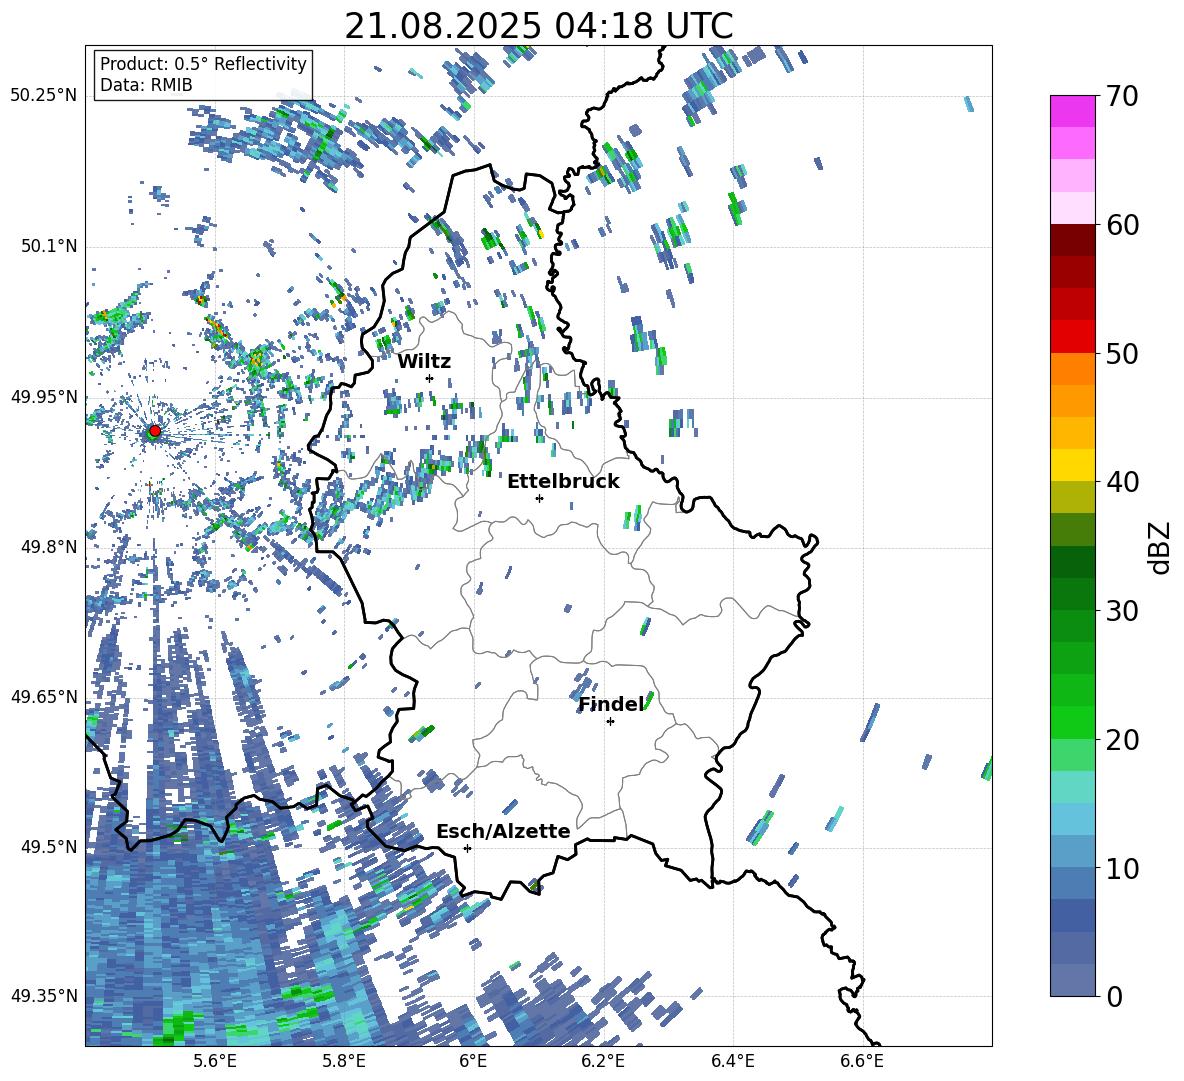Image resolution: width=1184 pixels, height=1081 pixels.
Task: Click the 70 label on colorbar
Action: coord(1123,96)
